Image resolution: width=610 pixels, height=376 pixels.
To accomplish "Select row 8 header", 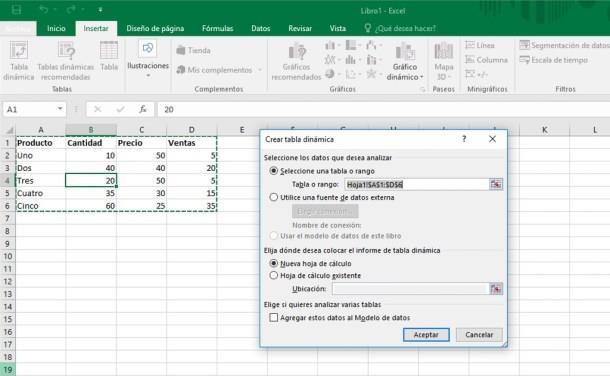I will (7, 231).
